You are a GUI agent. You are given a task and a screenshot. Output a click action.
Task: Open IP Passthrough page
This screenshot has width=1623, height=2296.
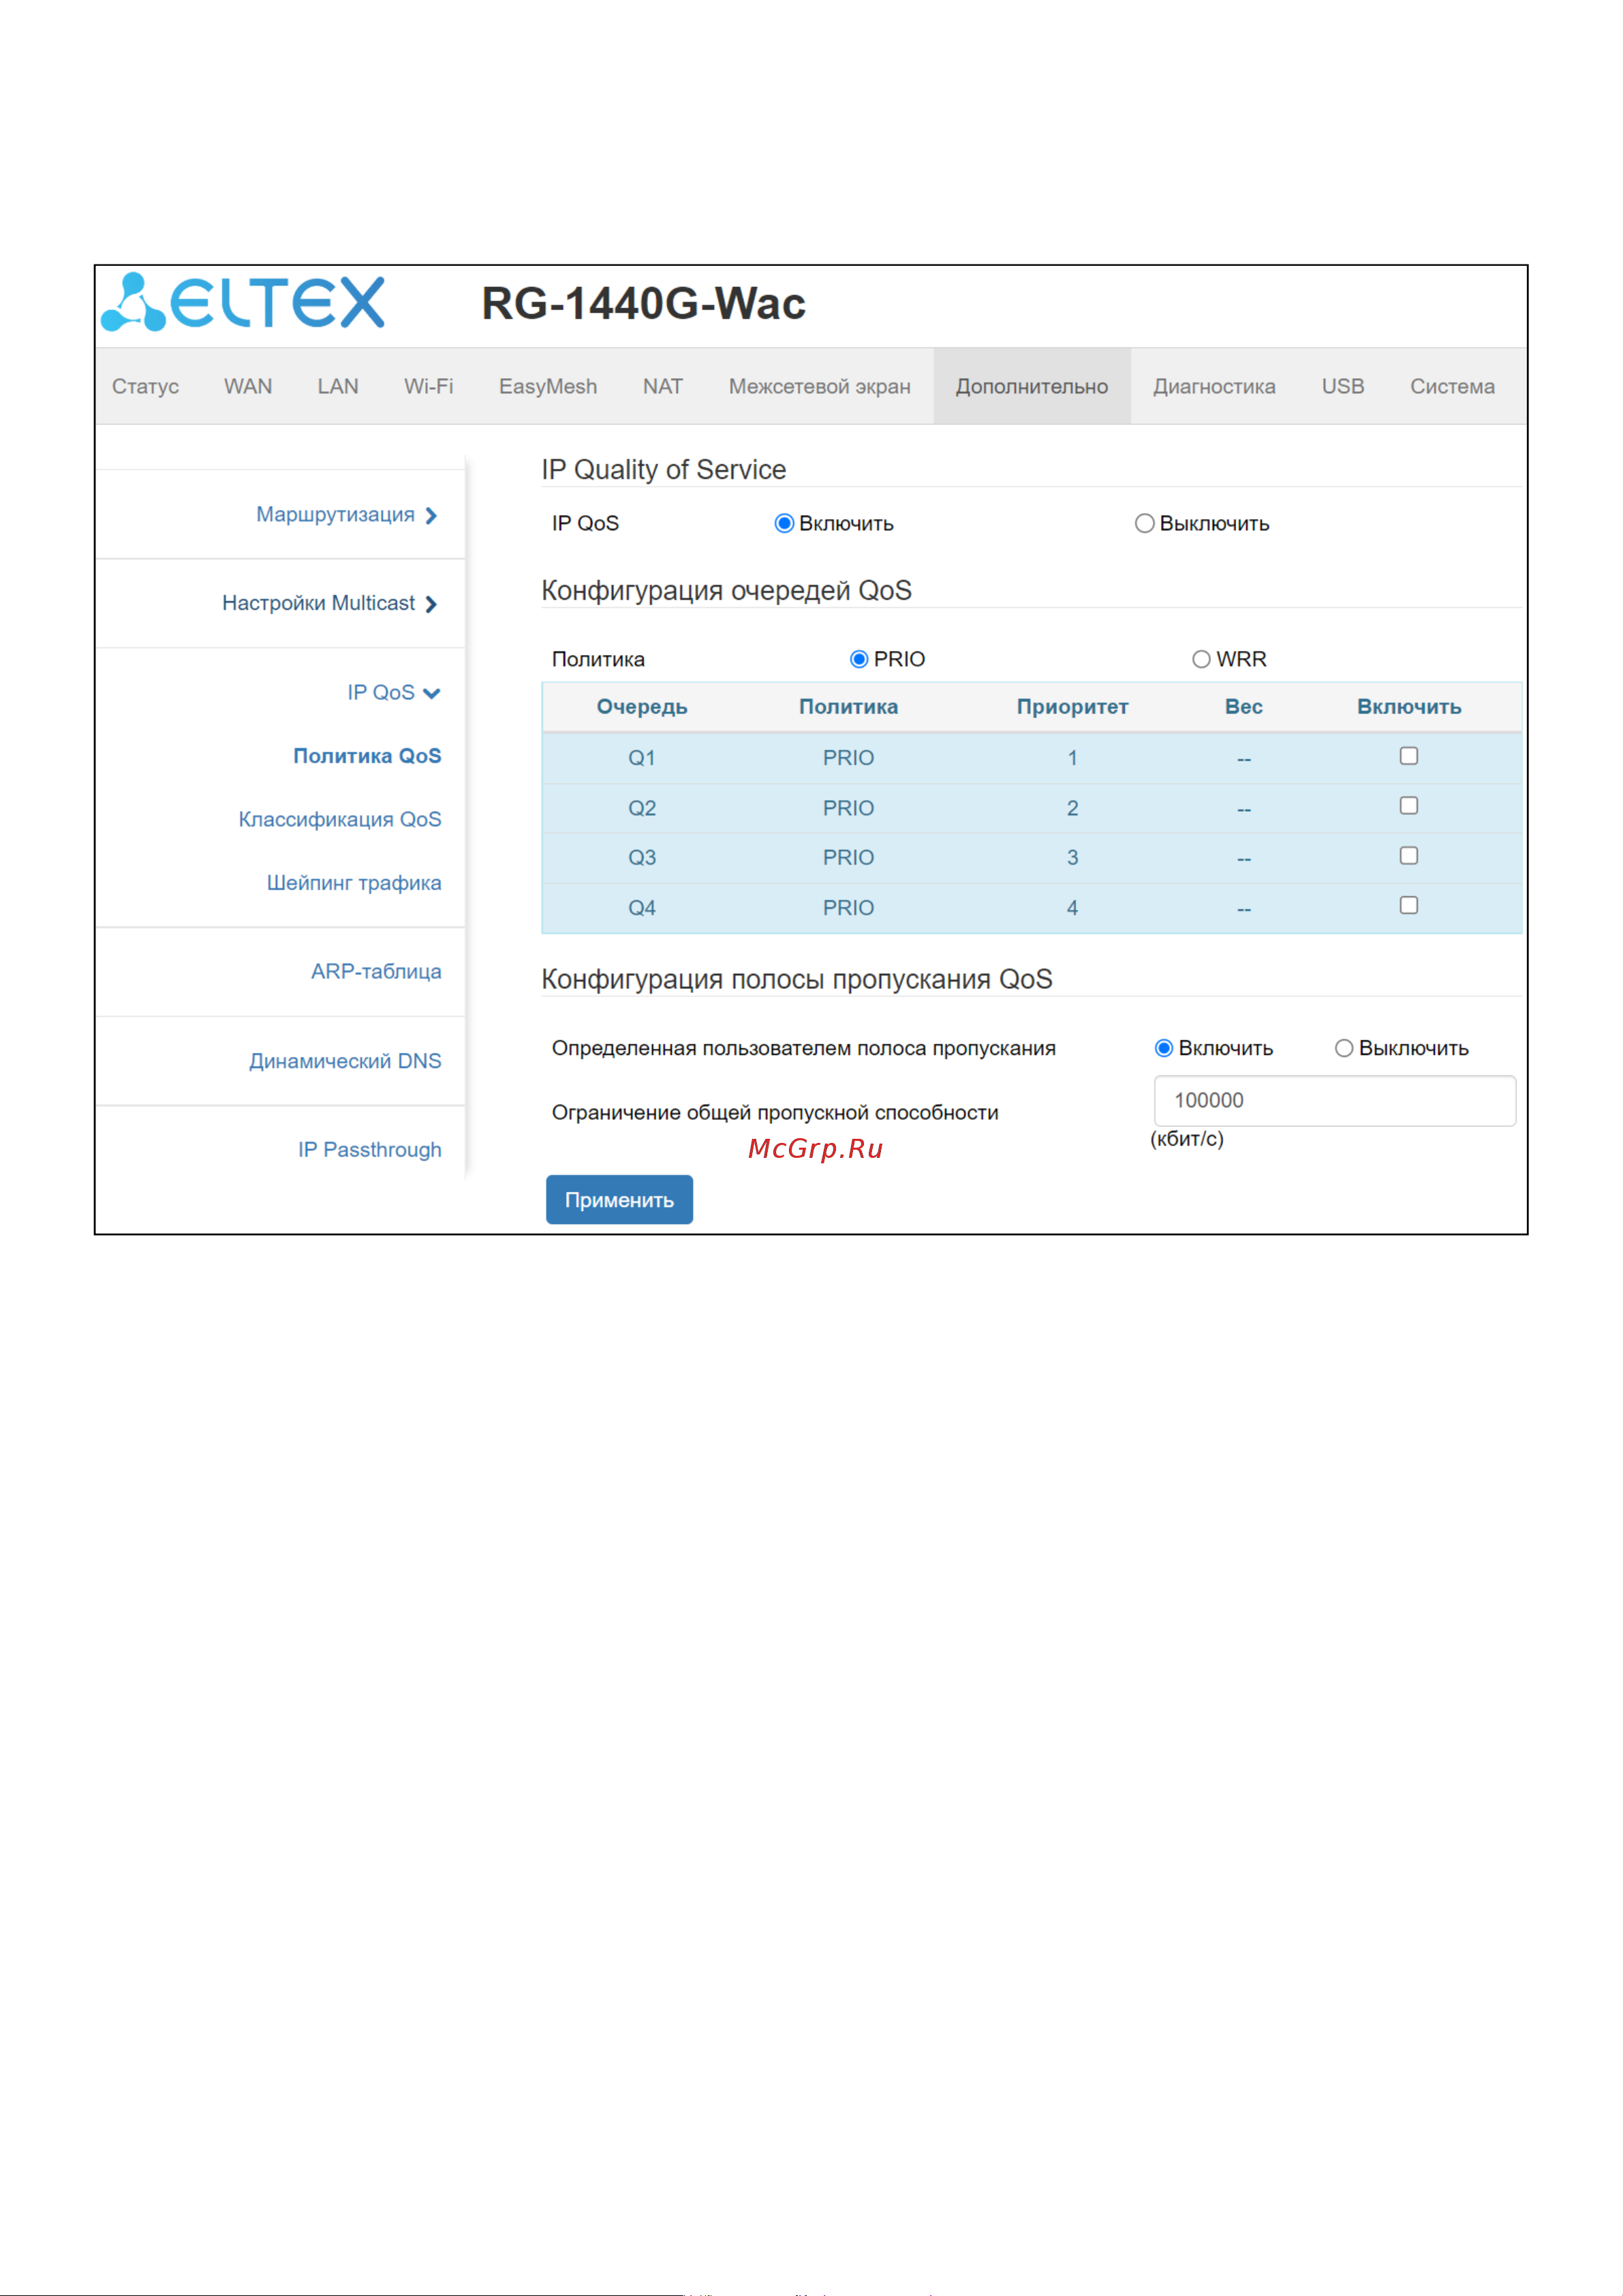370,1150
